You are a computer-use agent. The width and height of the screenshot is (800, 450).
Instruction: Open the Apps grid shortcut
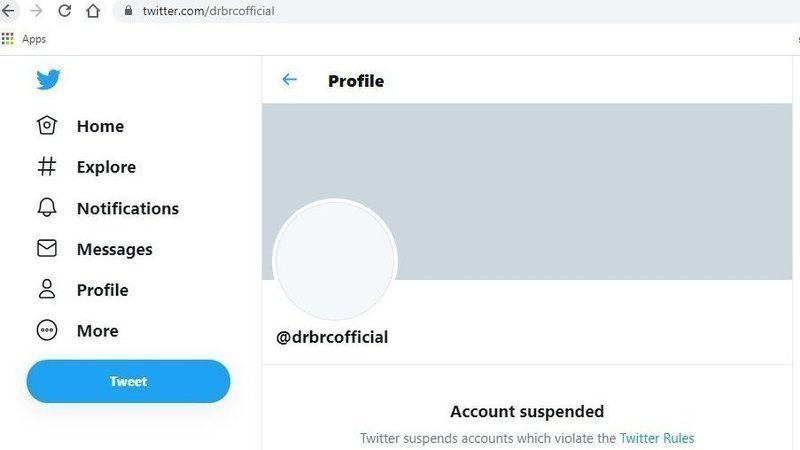(x=8, y=39)
